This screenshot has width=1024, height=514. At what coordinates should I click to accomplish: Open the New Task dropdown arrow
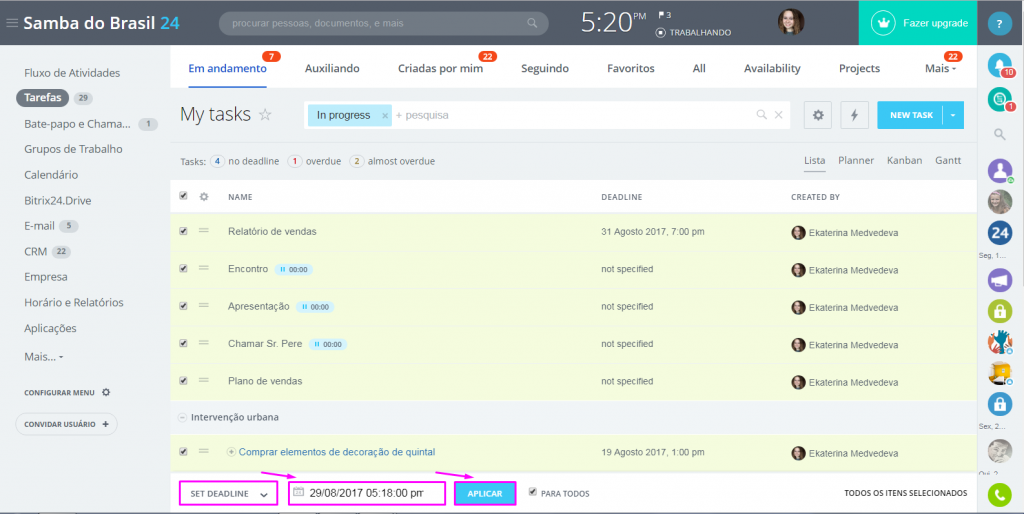pyautogui.click(x=953, y=115)
